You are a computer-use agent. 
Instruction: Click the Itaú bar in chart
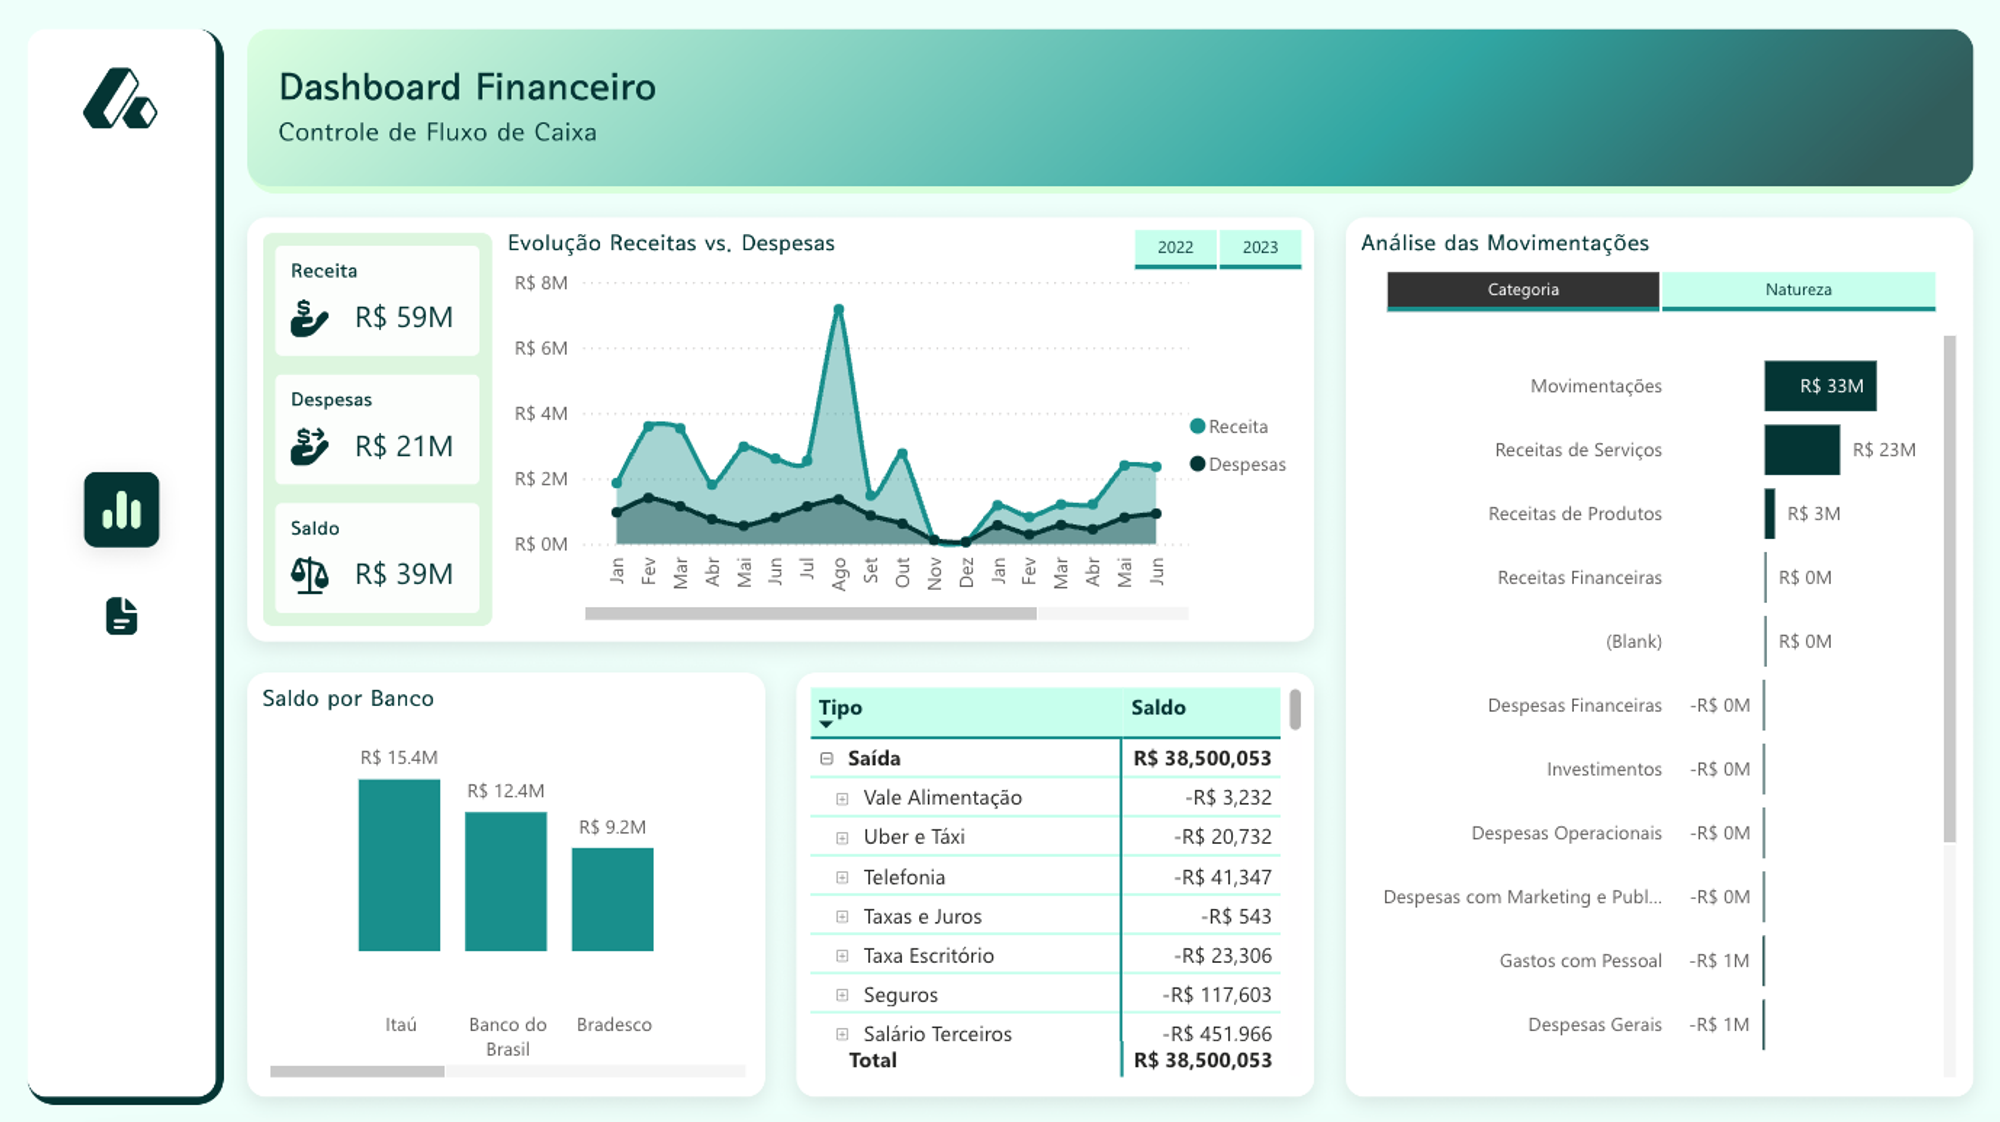(399, 865)
